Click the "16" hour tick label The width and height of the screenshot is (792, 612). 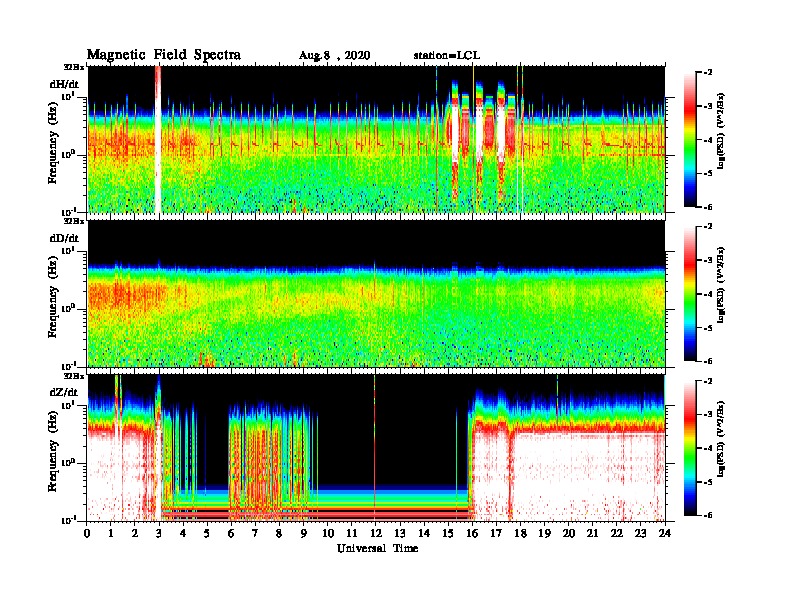tap(472, 533)
